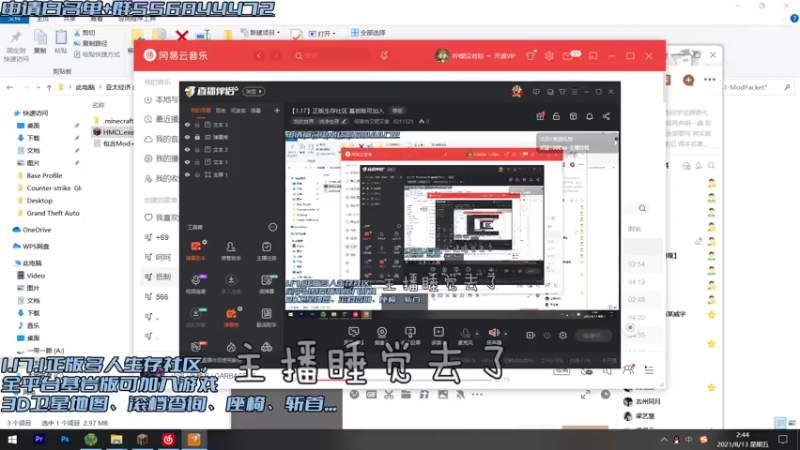This screenshot has width=800, height=450.
Task: Open the Windows Start menu
Action: point(12,439)
